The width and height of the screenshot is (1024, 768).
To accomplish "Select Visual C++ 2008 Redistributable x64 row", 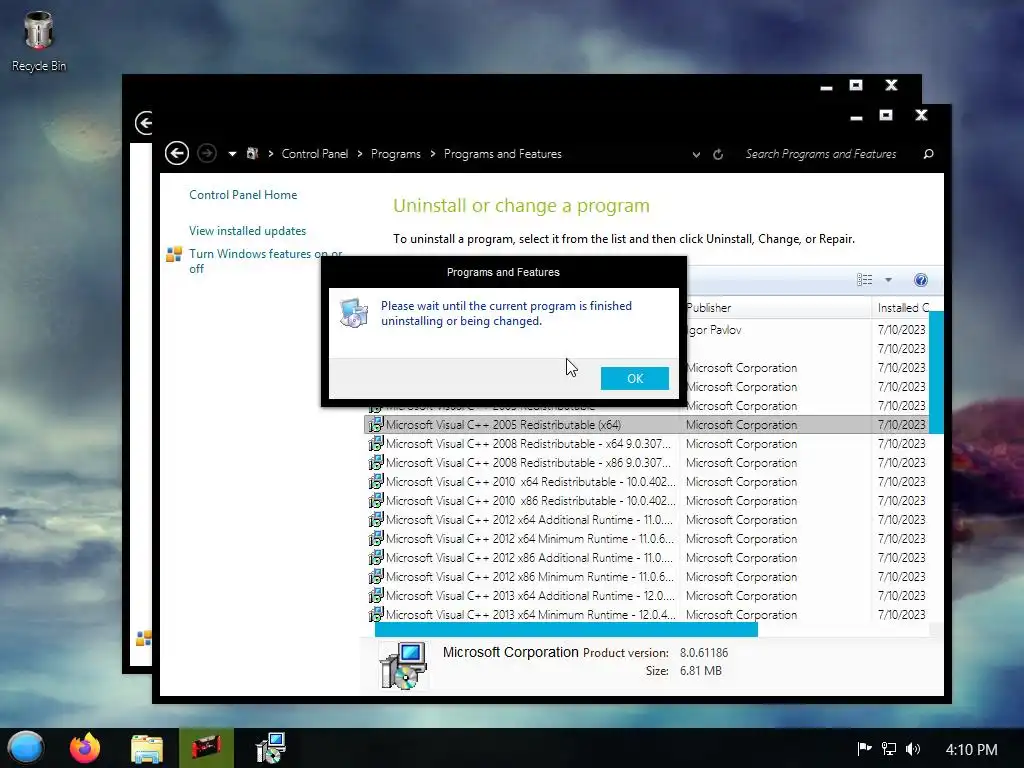I will pyautogui.click(x=646, y=443).
